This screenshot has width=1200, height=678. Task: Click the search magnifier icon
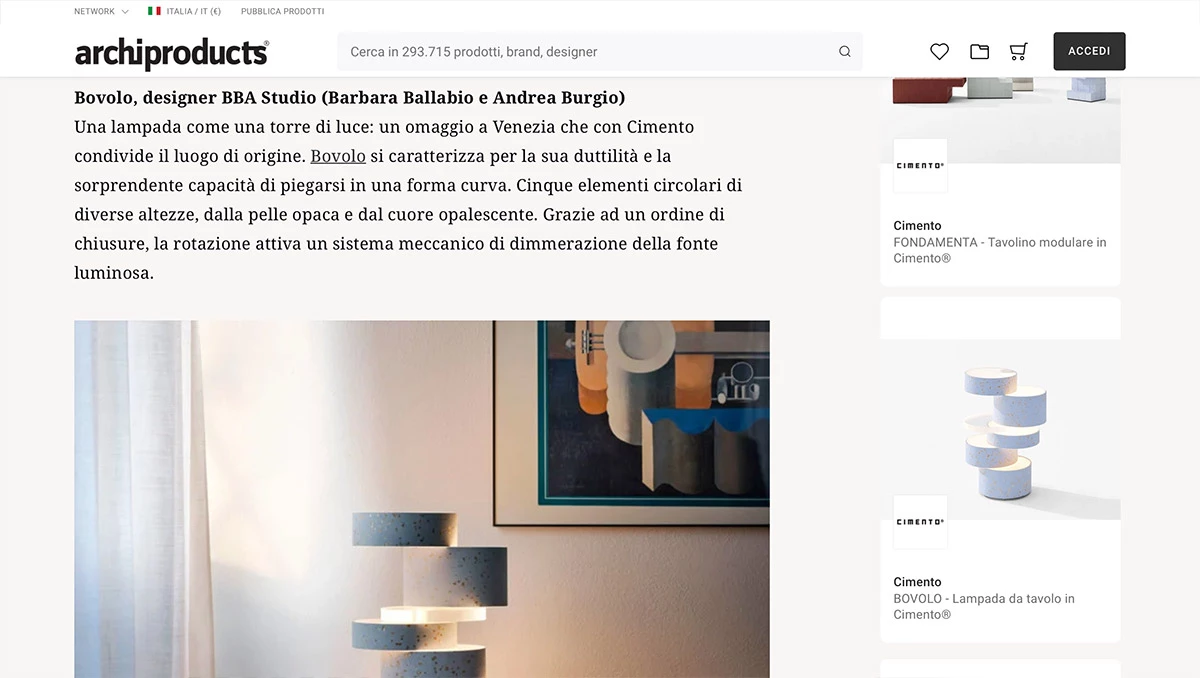[x=845, y=52]
